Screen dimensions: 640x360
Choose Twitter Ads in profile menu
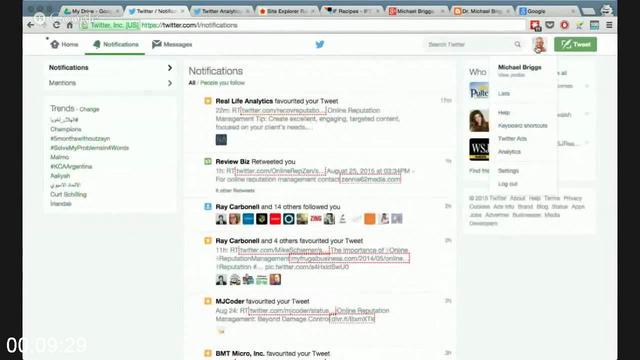point(512,138)
